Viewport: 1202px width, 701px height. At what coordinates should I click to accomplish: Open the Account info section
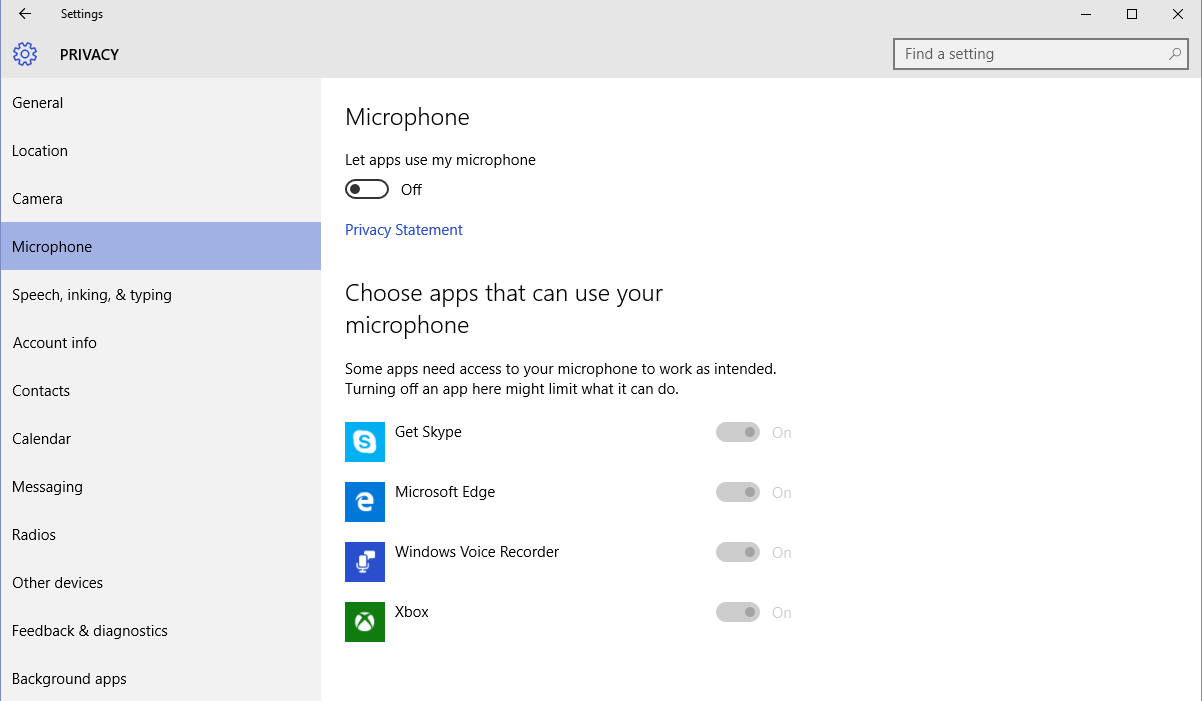(160, 343)
